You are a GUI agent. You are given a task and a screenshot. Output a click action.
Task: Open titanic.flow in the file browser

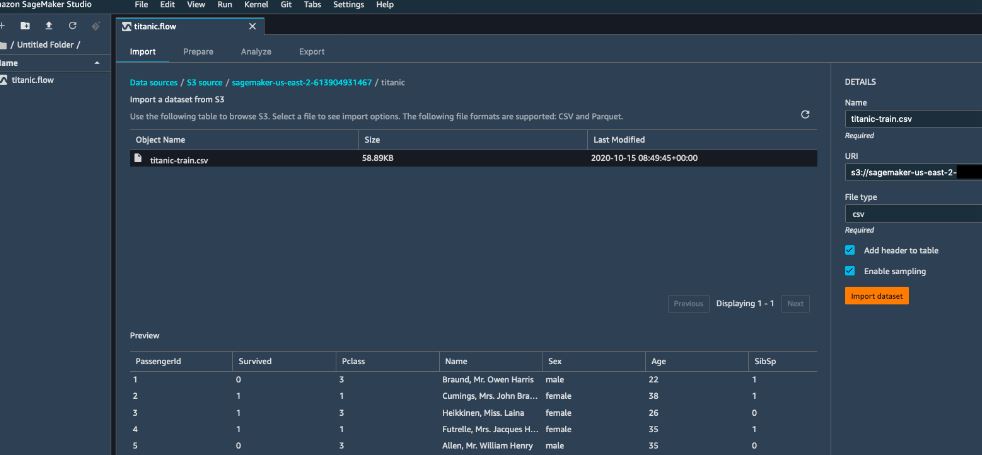33,80
